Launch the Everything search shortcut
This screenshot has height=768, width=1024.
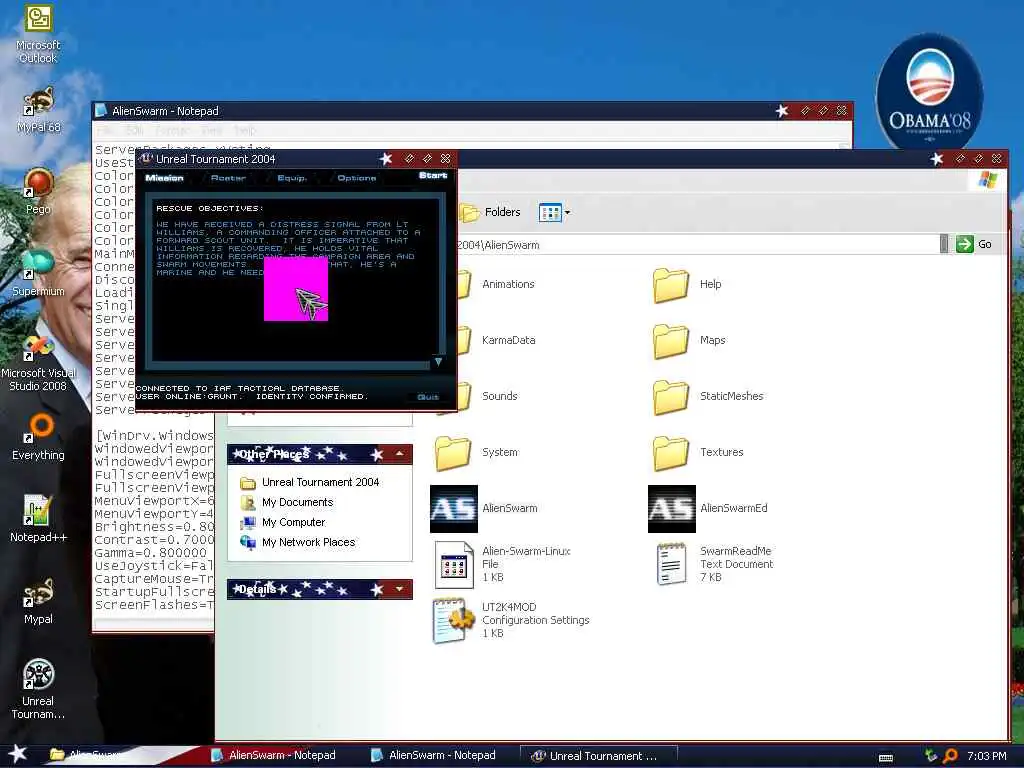[38, 438]
